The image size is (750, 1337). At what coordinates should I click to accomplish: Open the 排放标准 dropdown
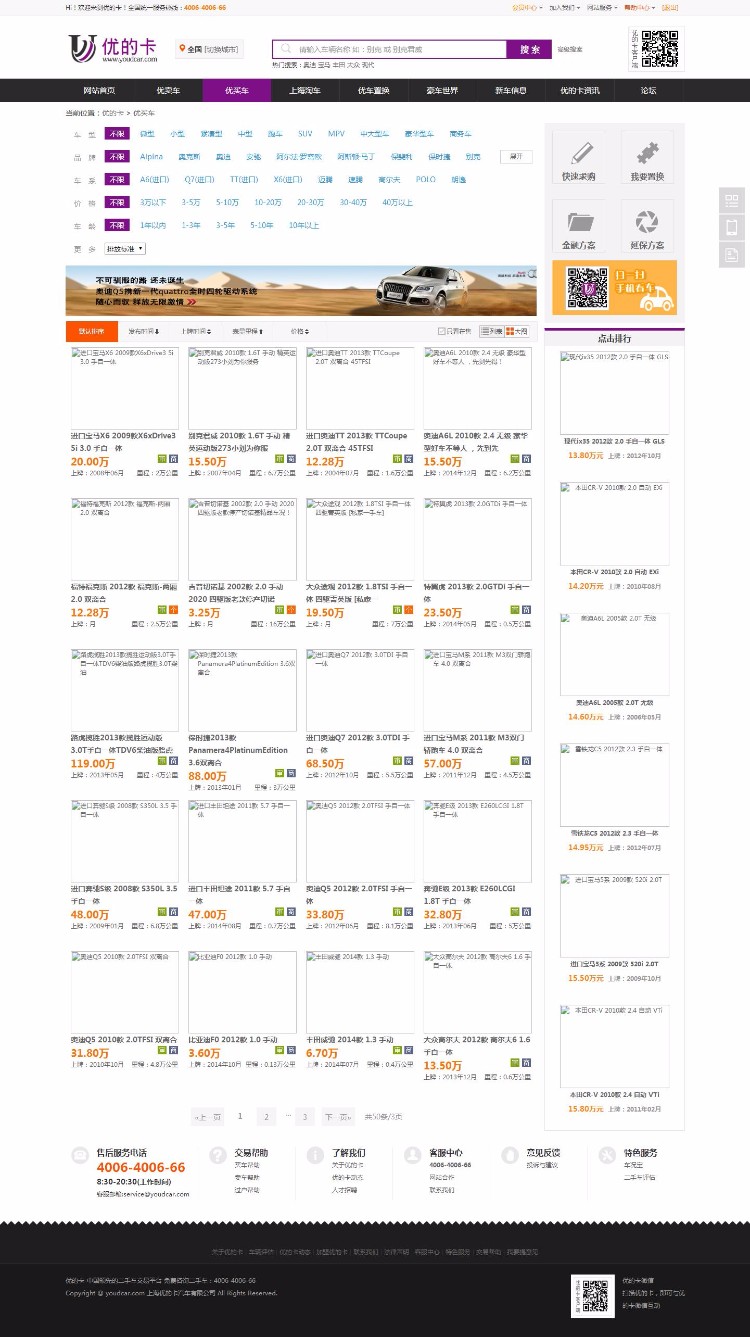click(x=126, y=248)
